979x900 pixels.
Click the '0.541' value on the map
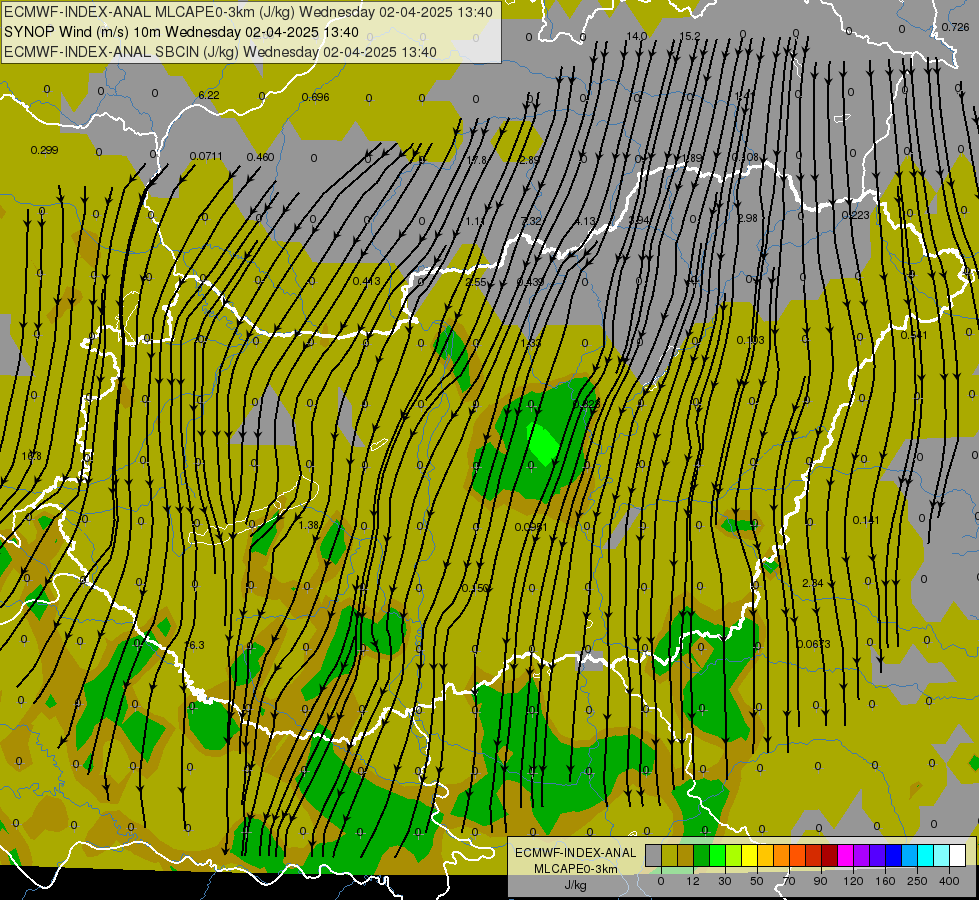(x=914, y=335)
